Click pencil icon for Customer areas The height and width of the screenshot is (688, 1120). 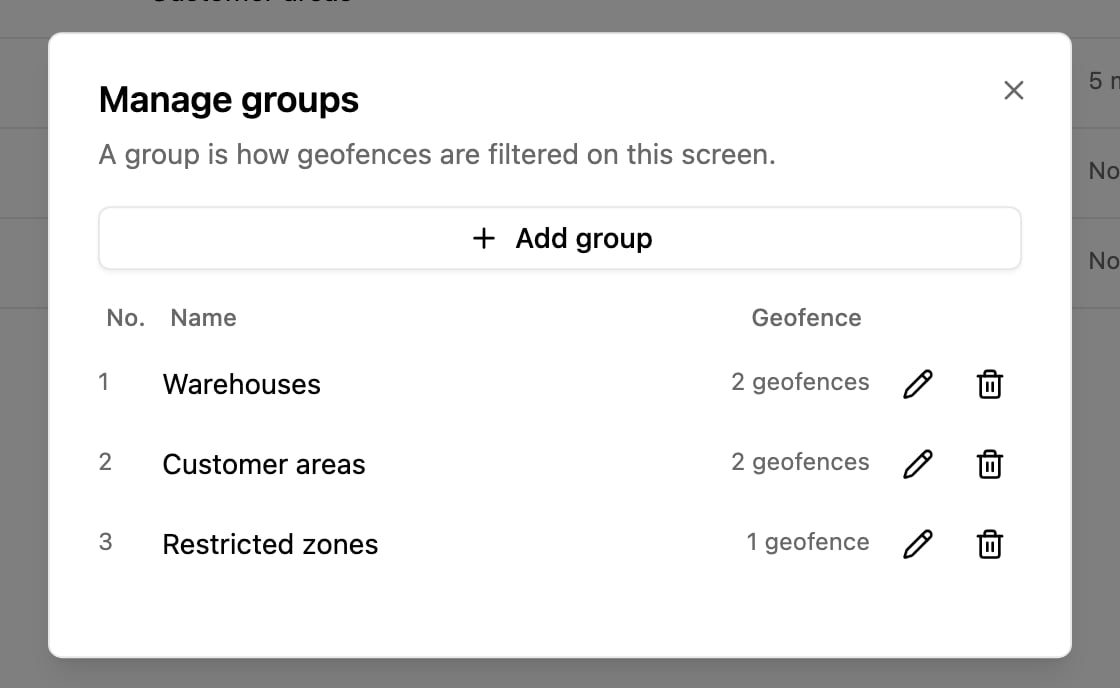click(x=918, y=464)
